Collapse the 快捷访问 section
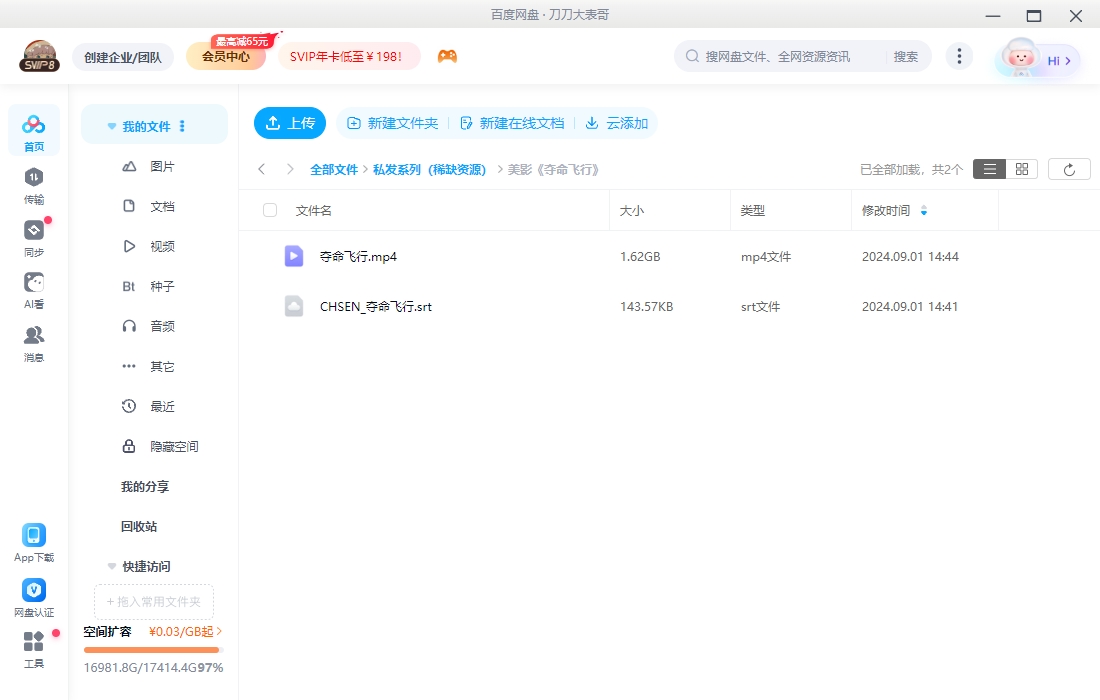The height and width of the screenshot is (700, 1100). click(x=111, y=566)
